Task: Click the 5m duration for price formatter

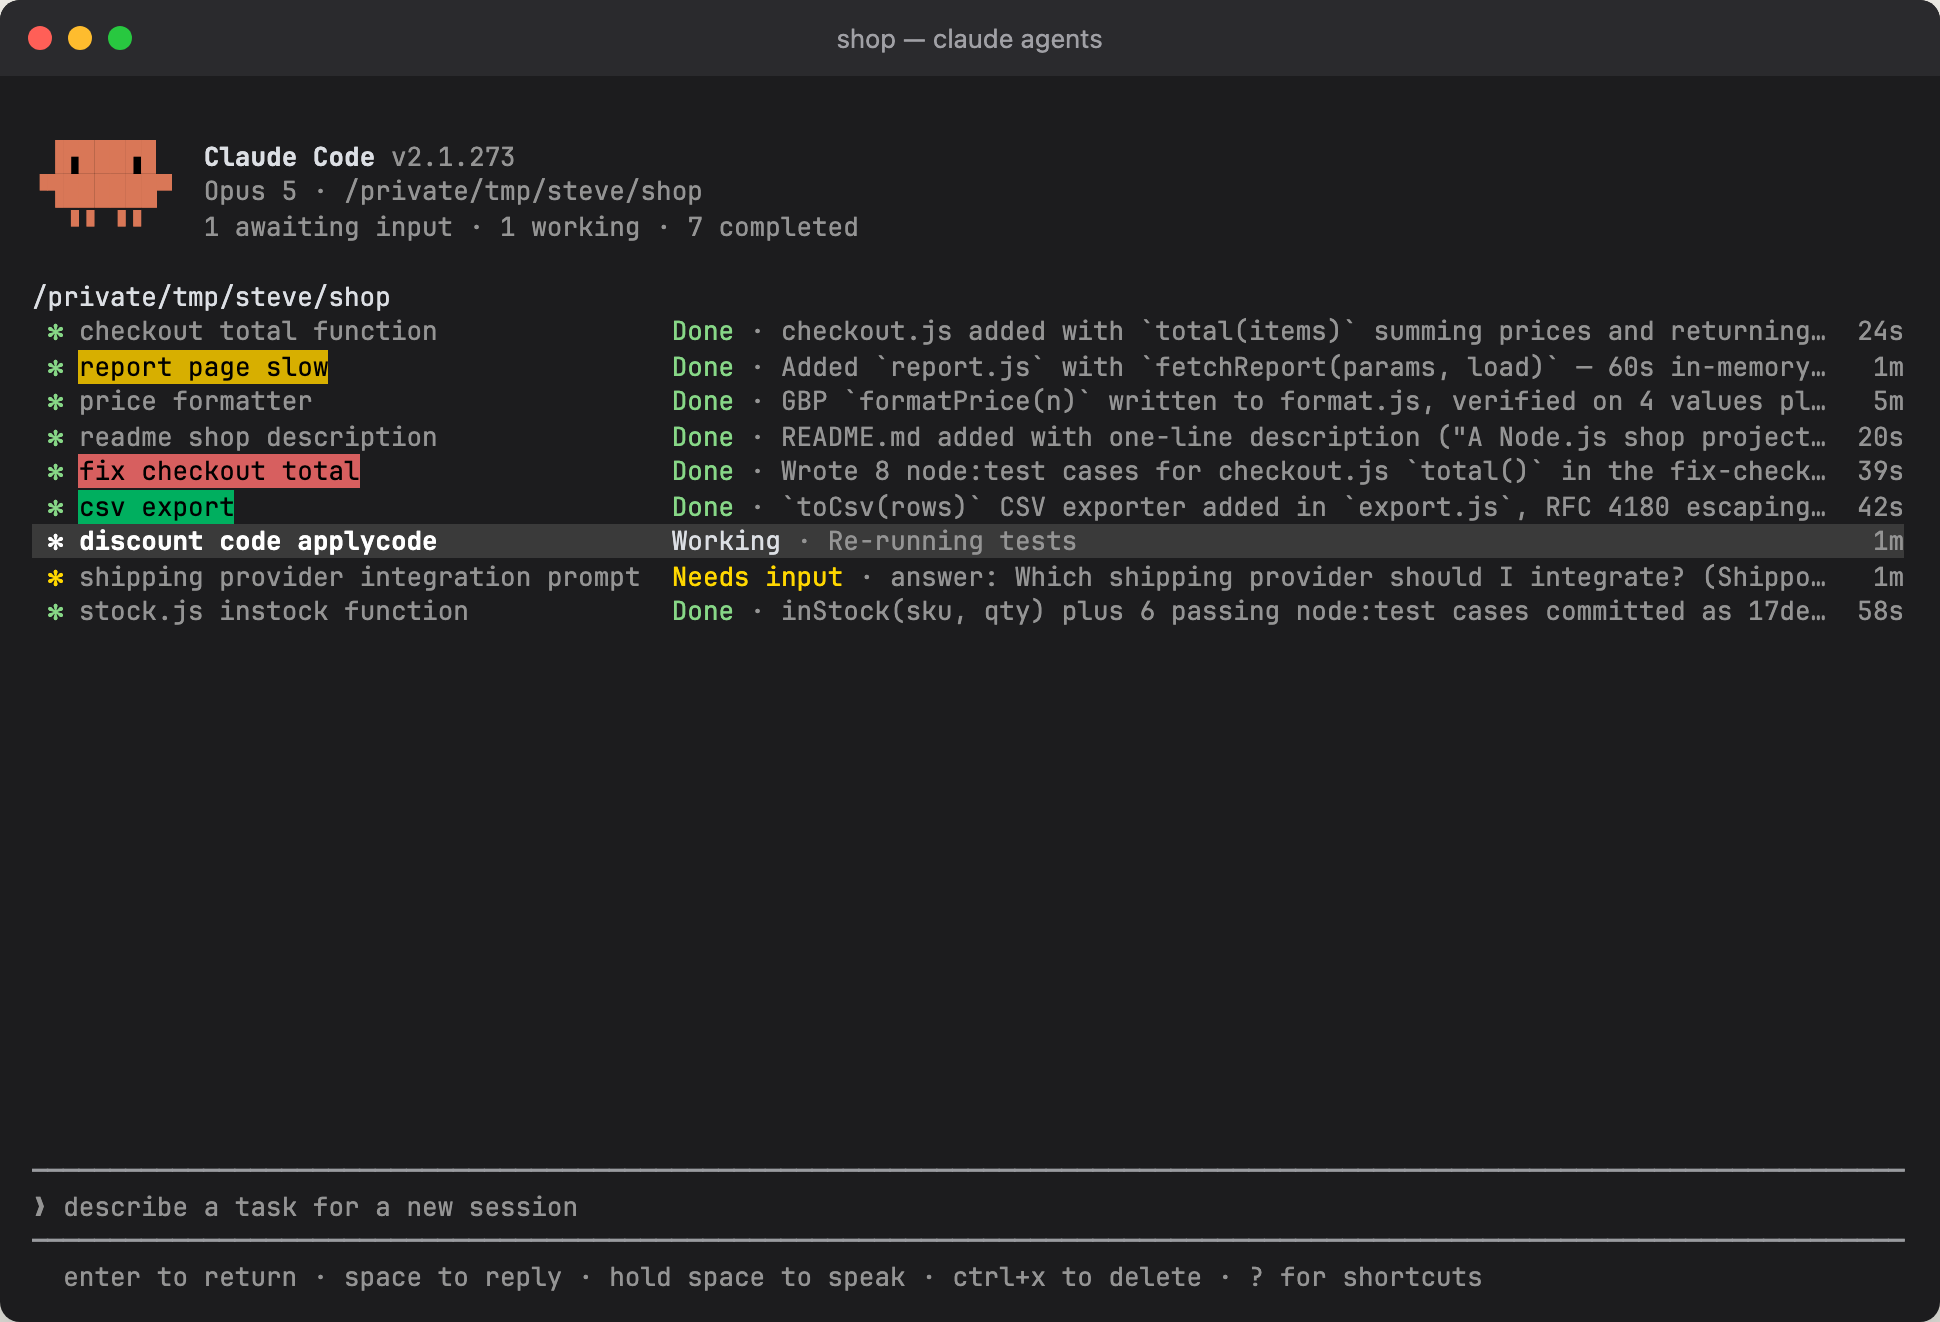Action: [1888, 402]
